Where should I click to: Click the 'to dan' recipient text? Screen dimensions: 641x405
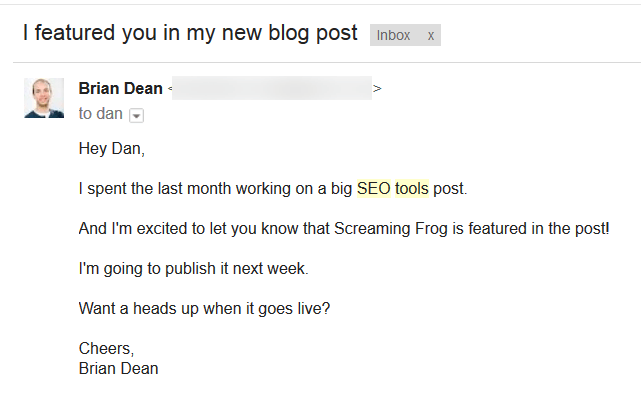100,114
